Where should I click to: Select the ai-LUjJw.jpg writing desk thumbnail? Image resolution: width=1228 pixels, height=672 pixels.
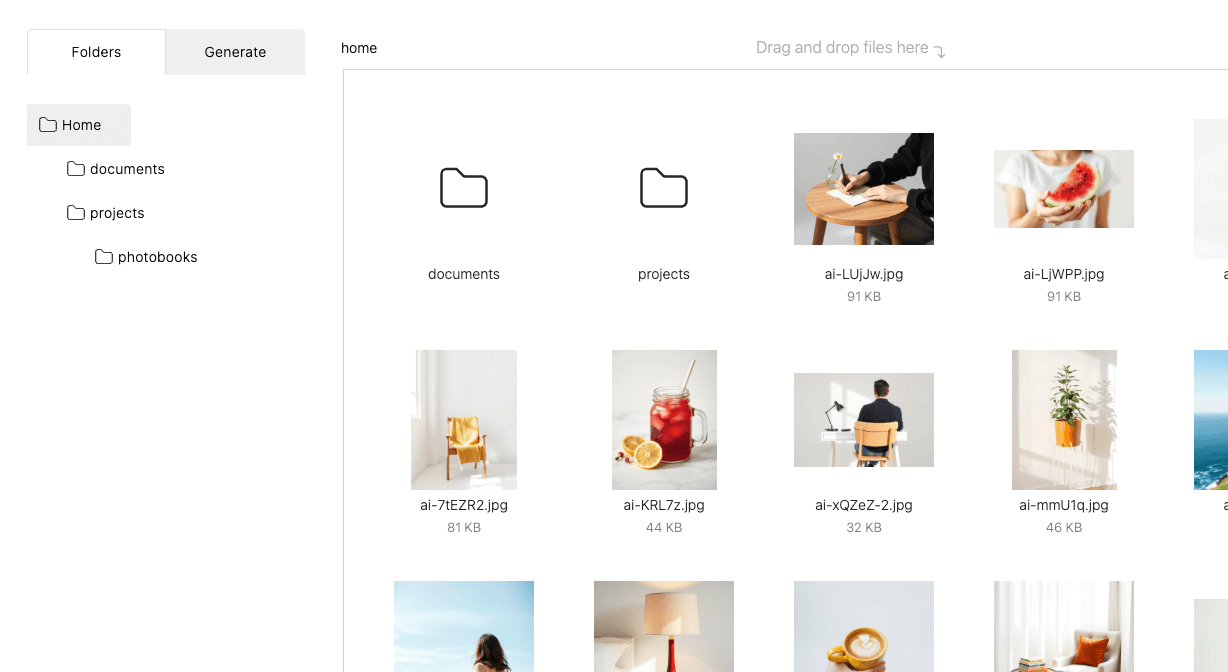pos(864,189)
